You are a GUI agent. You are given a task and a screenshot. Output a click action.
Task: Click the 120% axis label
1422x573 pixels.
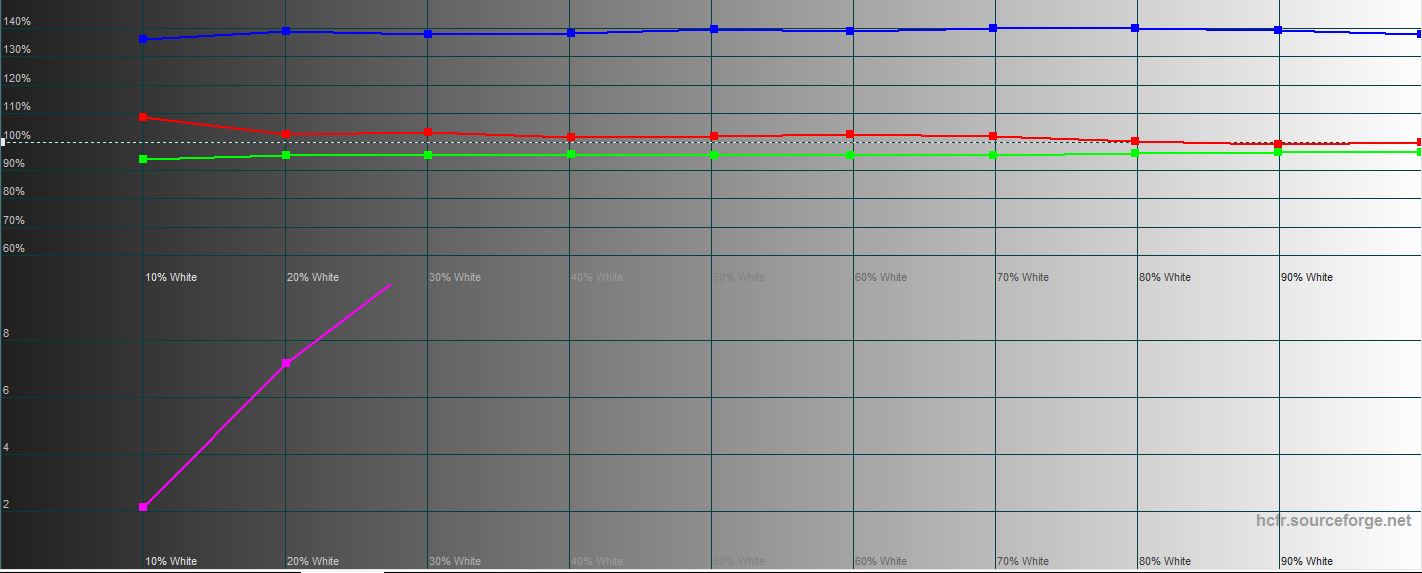[x=17, y=78]
